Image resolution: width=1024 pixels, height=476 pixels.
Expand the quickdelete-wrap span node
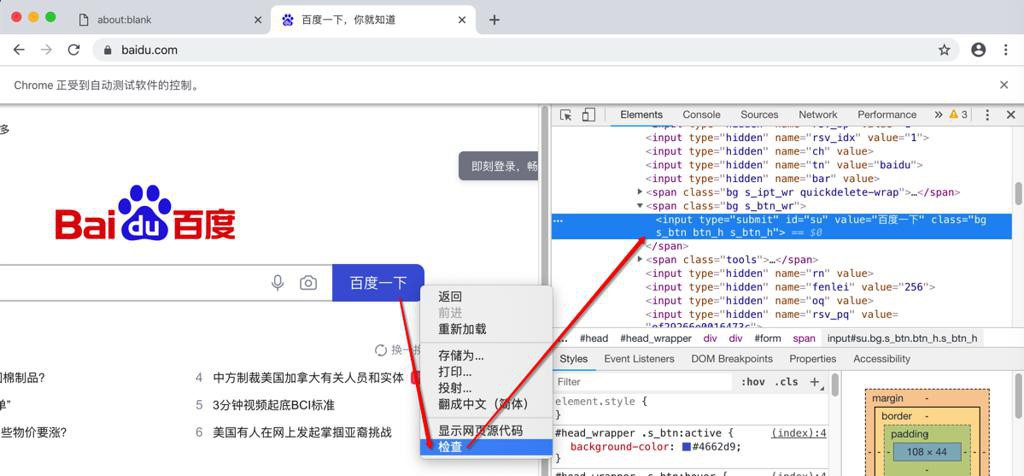coord(640,192)
